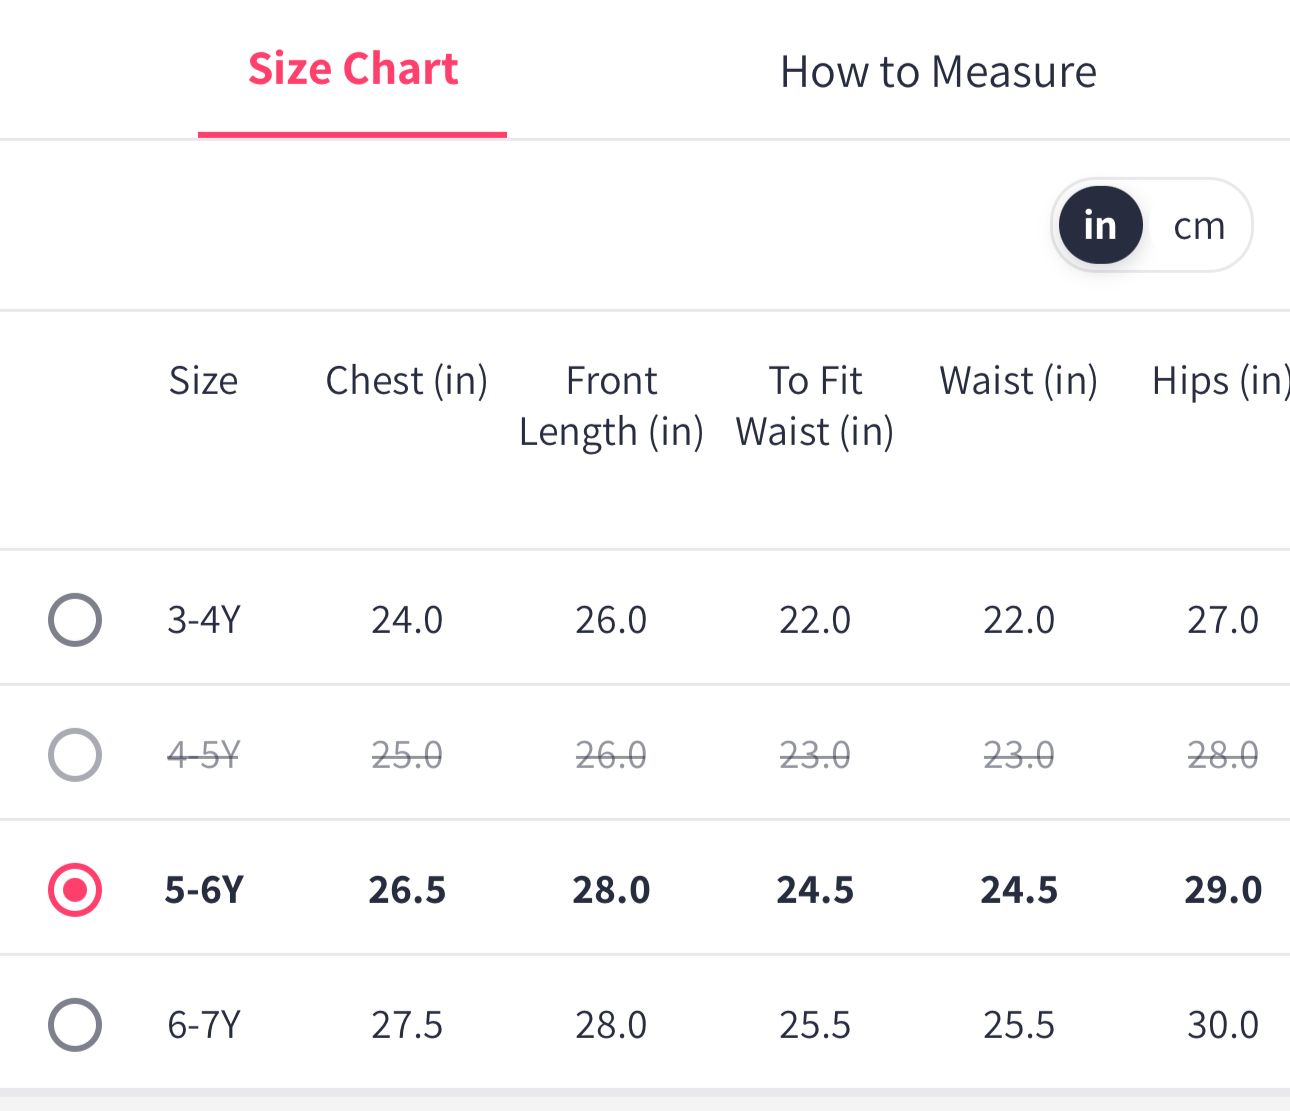Screen dimensions: 1290x1111
Task: Choose the 6-7Y size radio button
Action: (75, 1025)
